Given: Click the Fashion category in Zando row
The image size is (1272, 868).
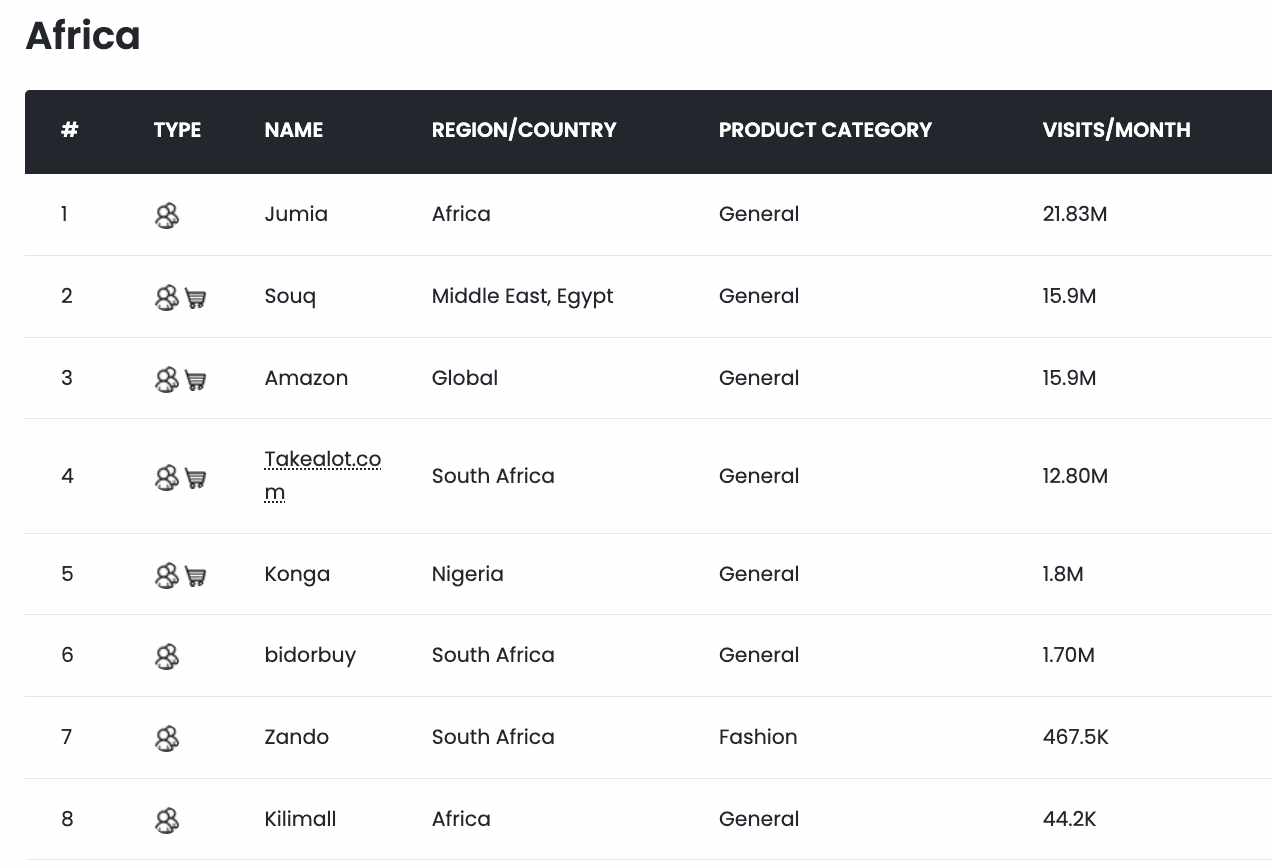Looking at the screenshot, I should click(758, 737).
